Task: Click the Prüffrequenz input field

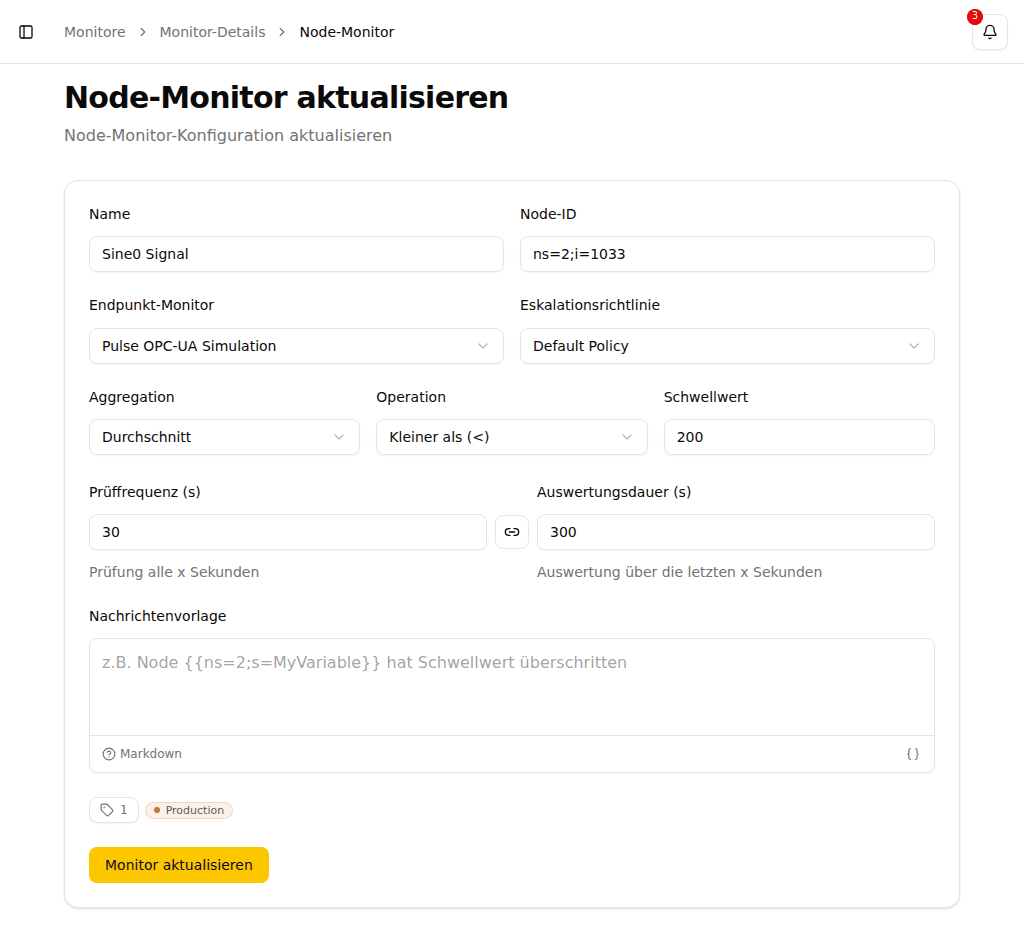Action: click(x=287, y=532)
